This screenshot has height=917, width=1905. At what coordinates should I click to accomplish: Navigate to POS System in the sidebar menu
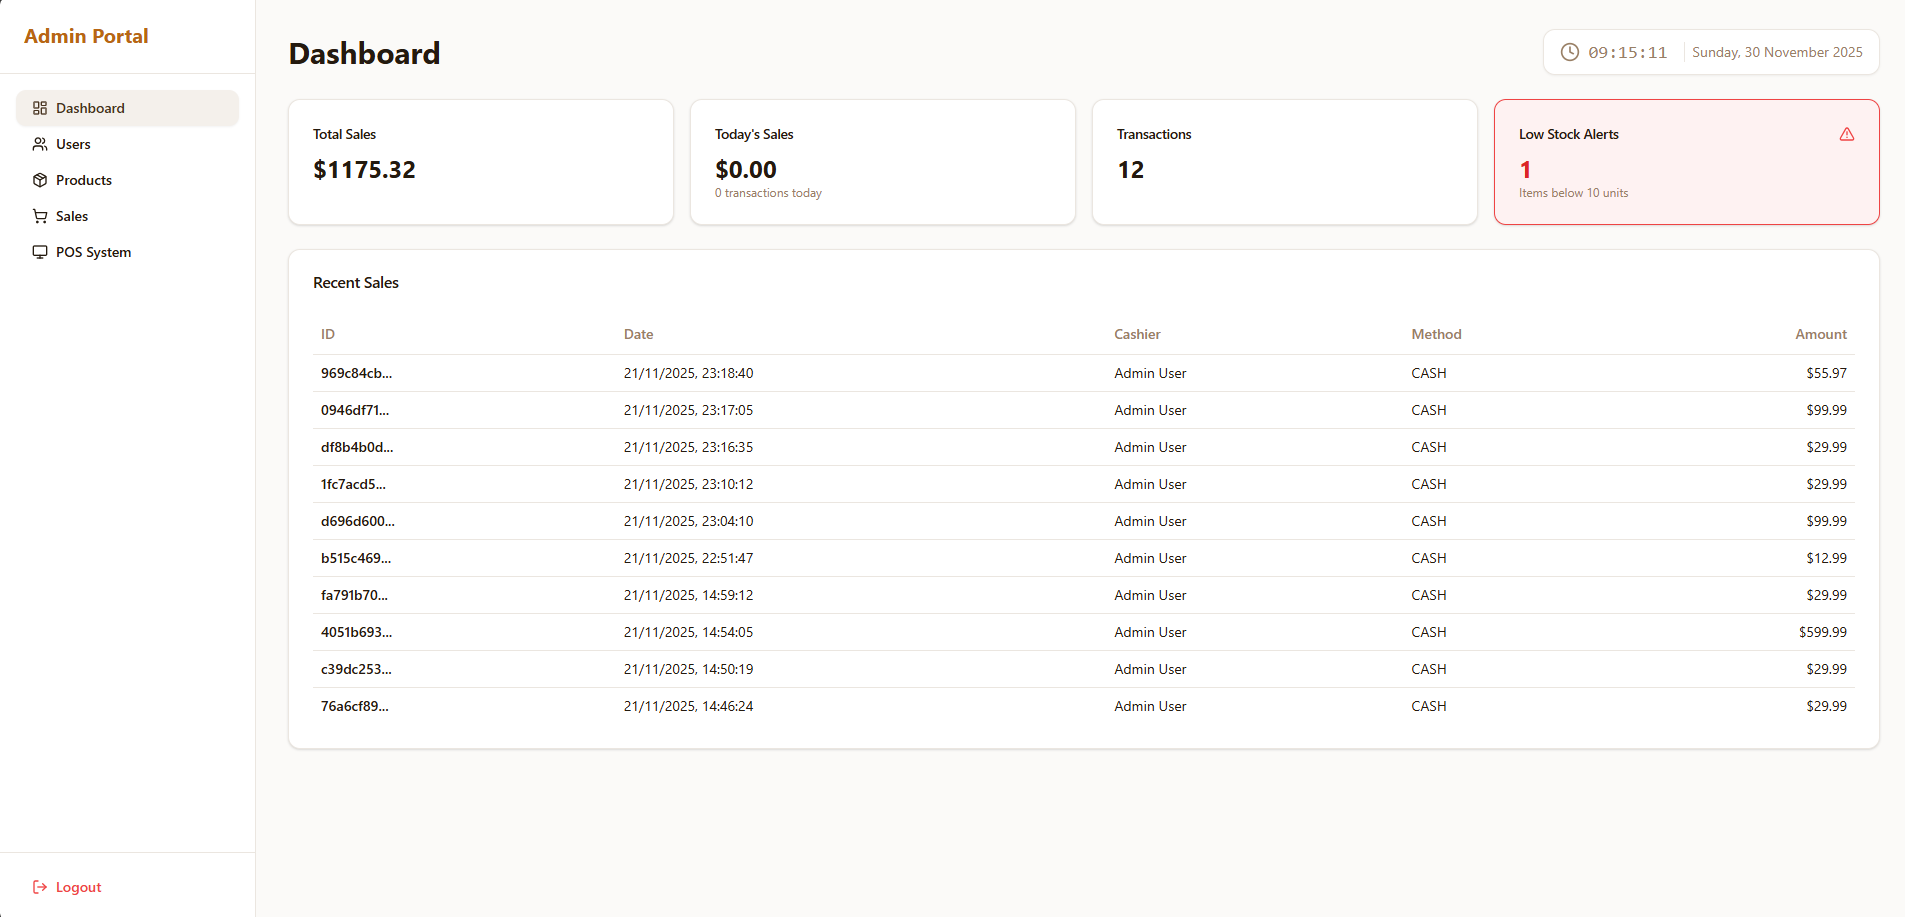(94, 251)
